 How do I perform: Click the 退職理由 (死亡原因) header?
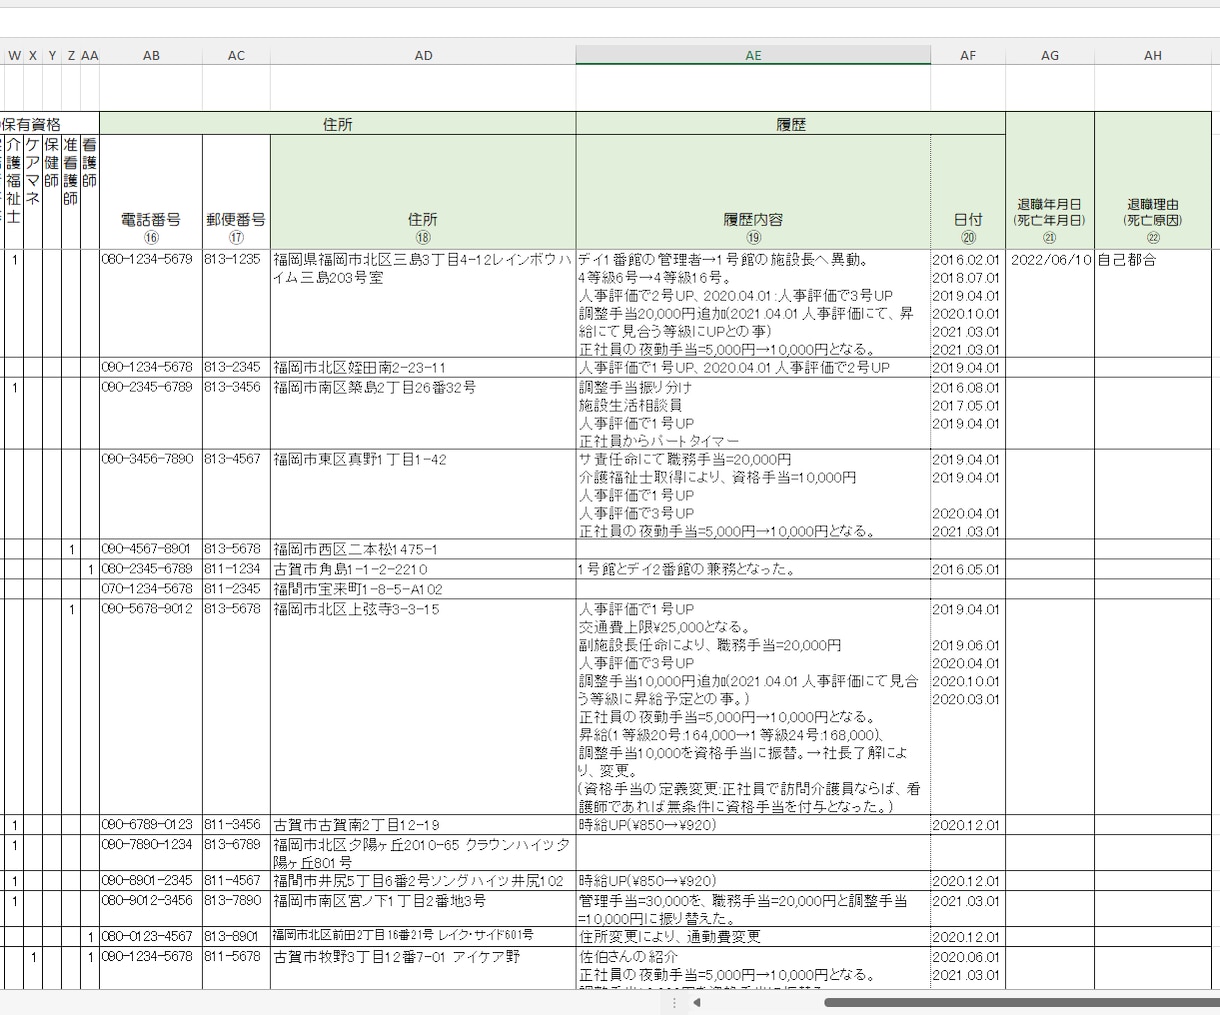[1153, 181]
